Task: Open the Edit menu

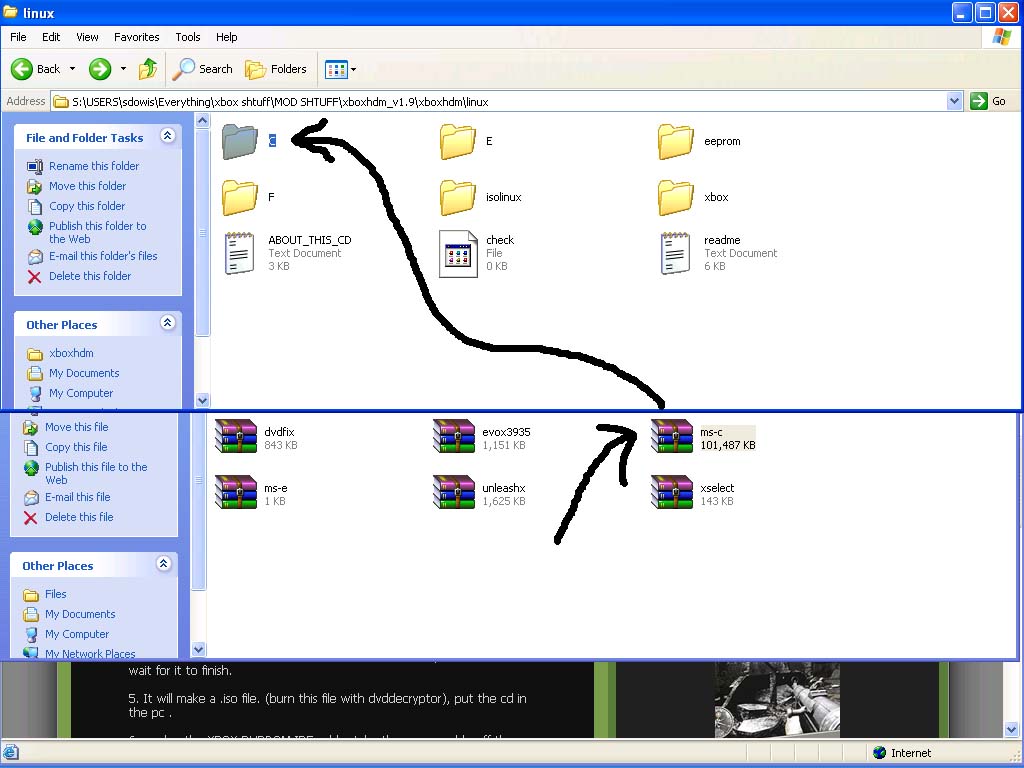Action: point(51,37)
